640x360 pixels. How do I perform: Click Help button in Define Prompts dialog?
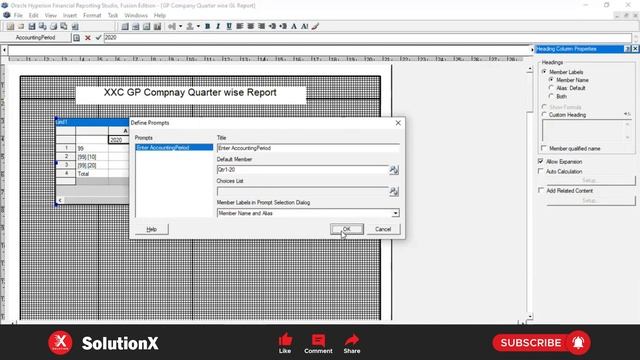point(151,229)
